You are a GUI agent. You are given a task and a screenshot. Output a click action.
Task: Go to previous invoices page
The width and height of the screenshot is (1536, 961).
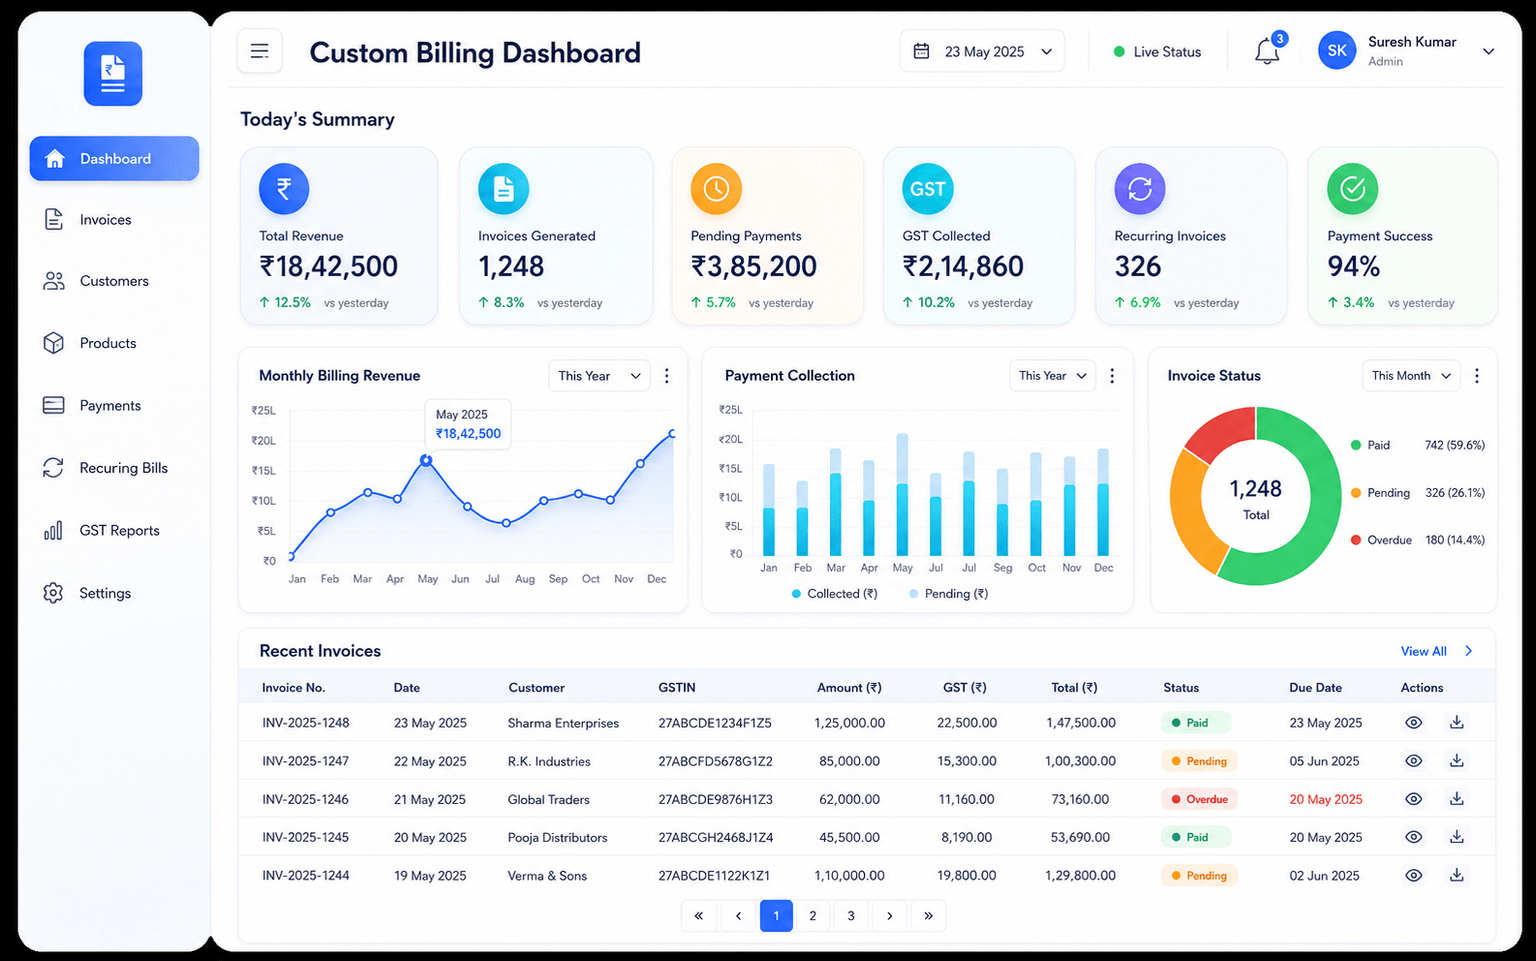[738, 916]
